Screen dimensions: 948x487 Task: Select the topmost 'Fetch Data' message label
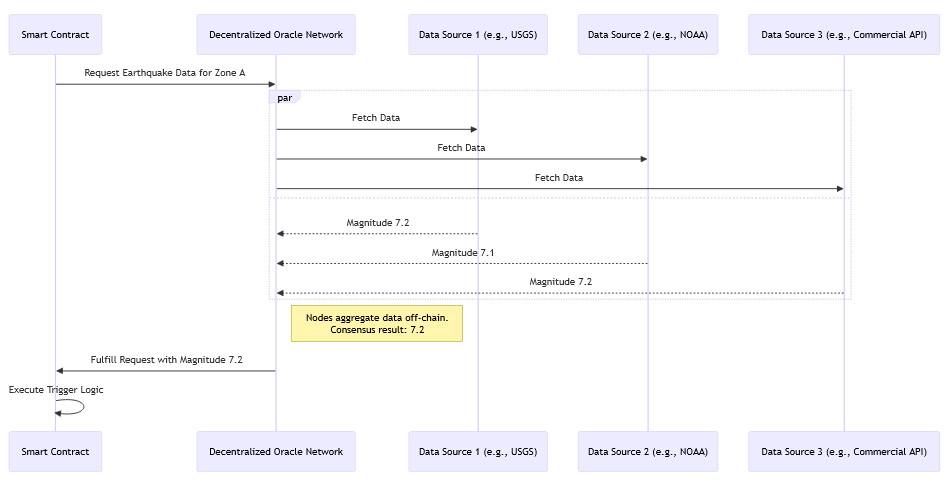tap(376, 118)
